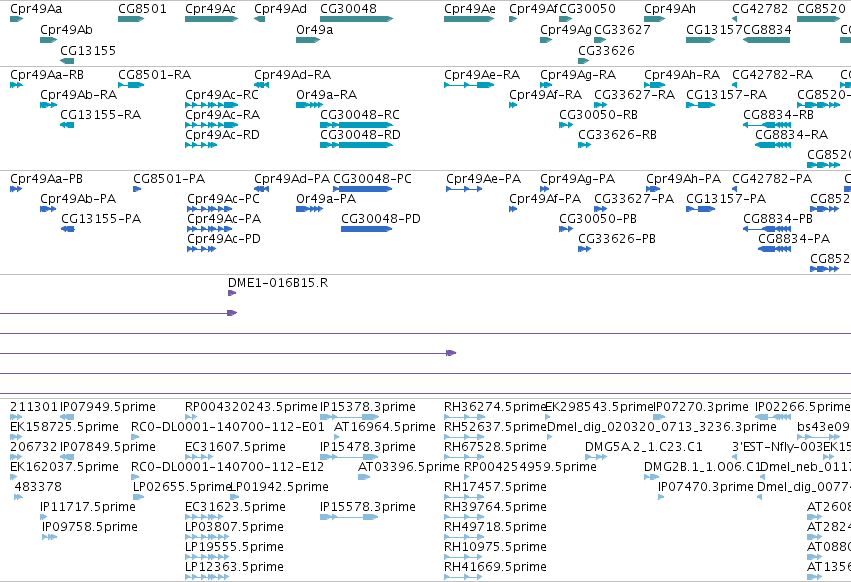Open the Cpr49Ad gene label

[281, 9]
